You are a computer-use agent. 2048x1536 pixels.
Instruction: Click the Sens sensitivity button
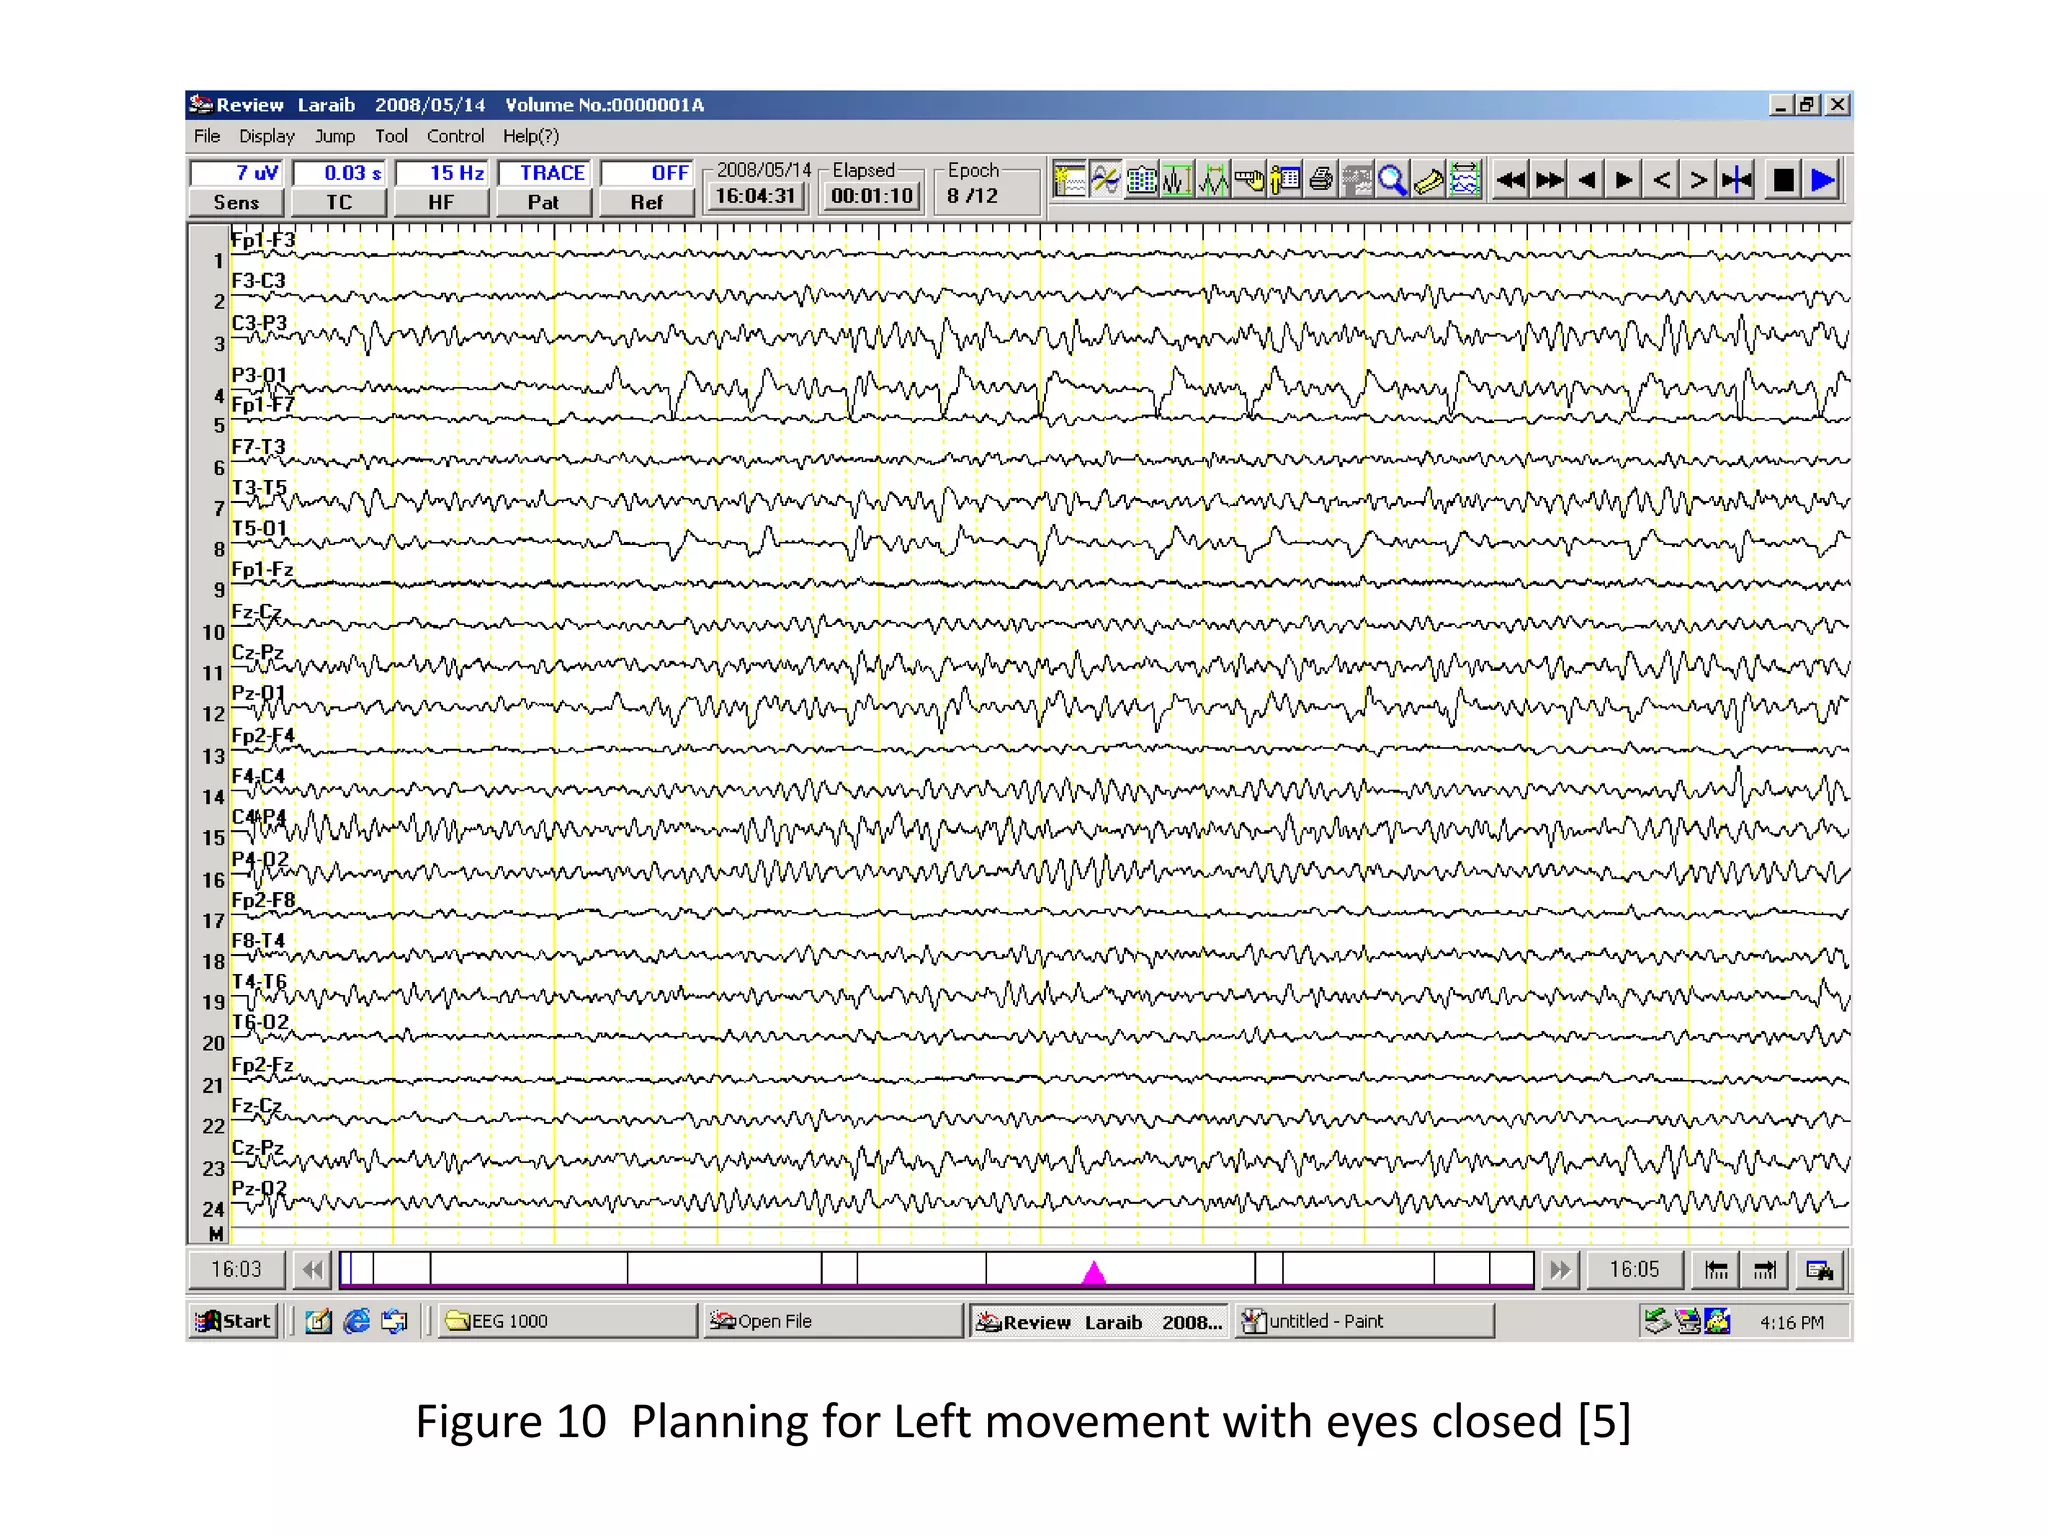(237, 202)
